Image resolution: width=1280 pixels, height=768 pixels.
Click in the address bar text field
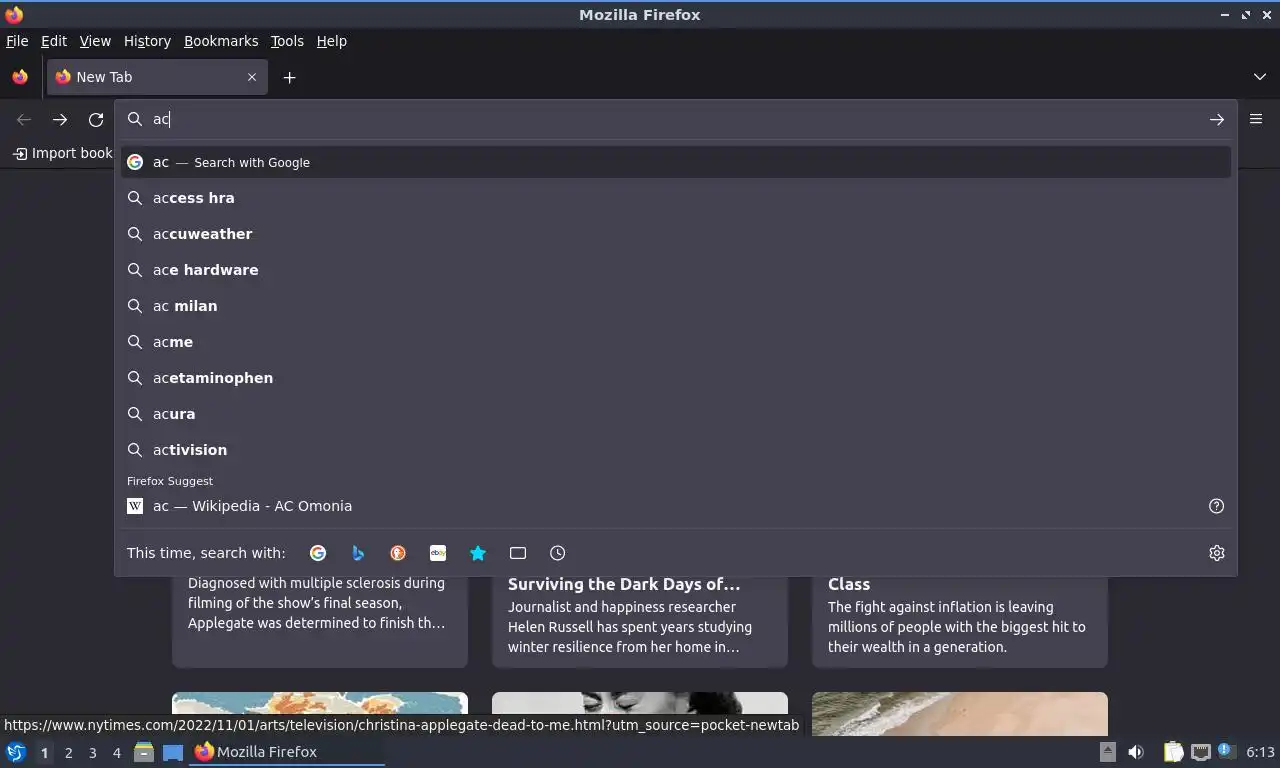pyautogui.click(x=675, y=119)
